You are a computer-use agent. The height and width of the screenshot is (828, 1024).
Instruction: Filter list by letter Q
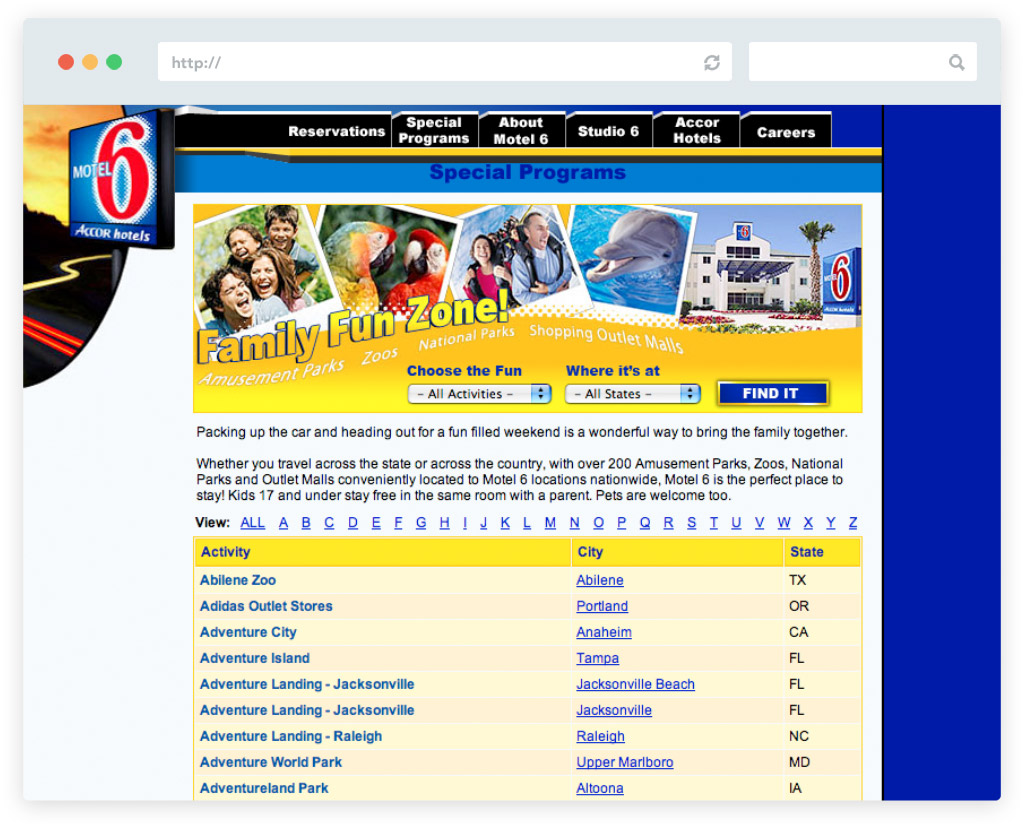coord(645,522)
